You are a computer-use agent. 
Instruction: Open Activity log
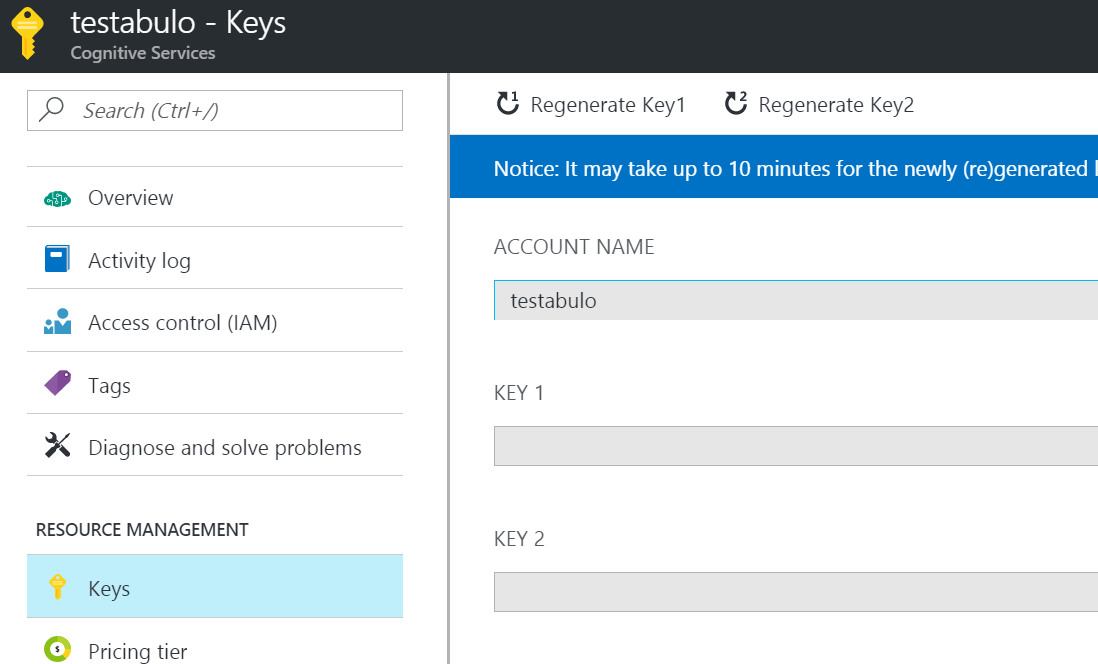(215, 259)
